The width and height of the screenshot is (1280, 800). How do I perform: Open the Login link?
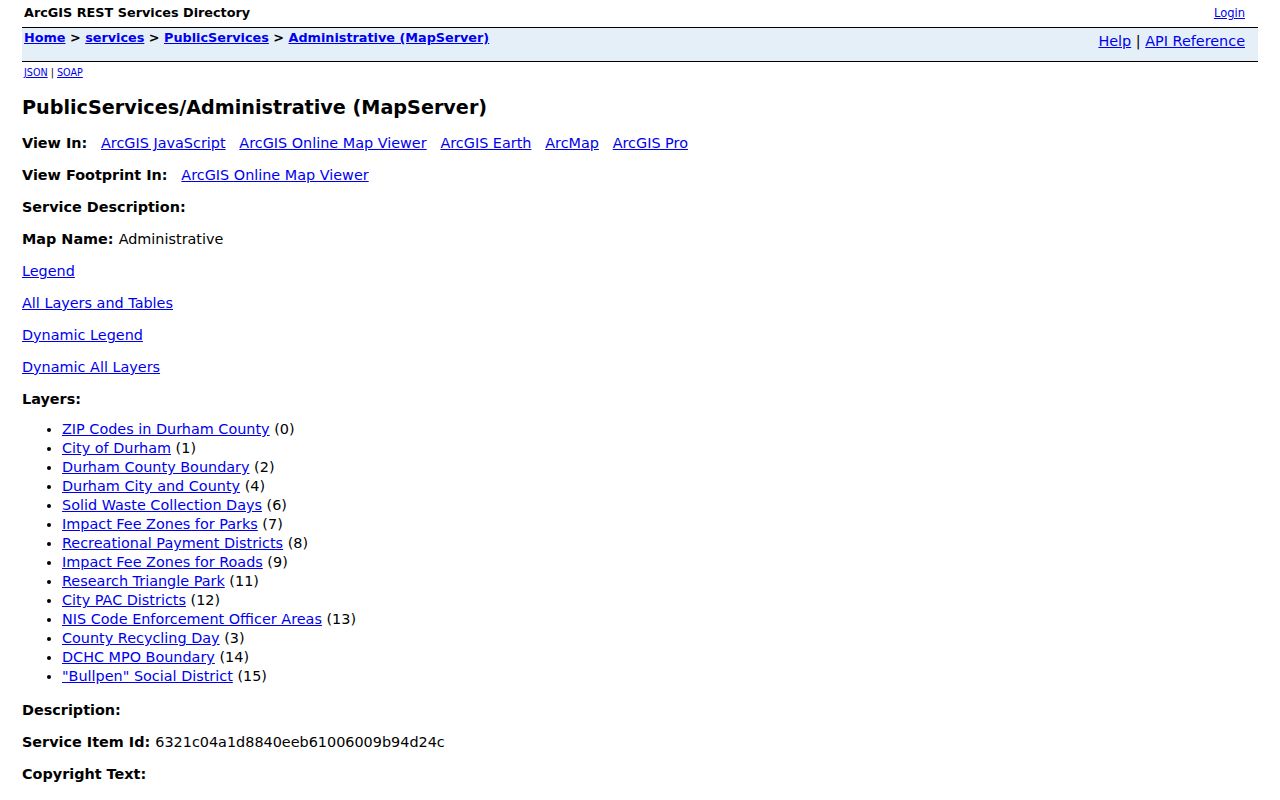(x=1229, y=13)
